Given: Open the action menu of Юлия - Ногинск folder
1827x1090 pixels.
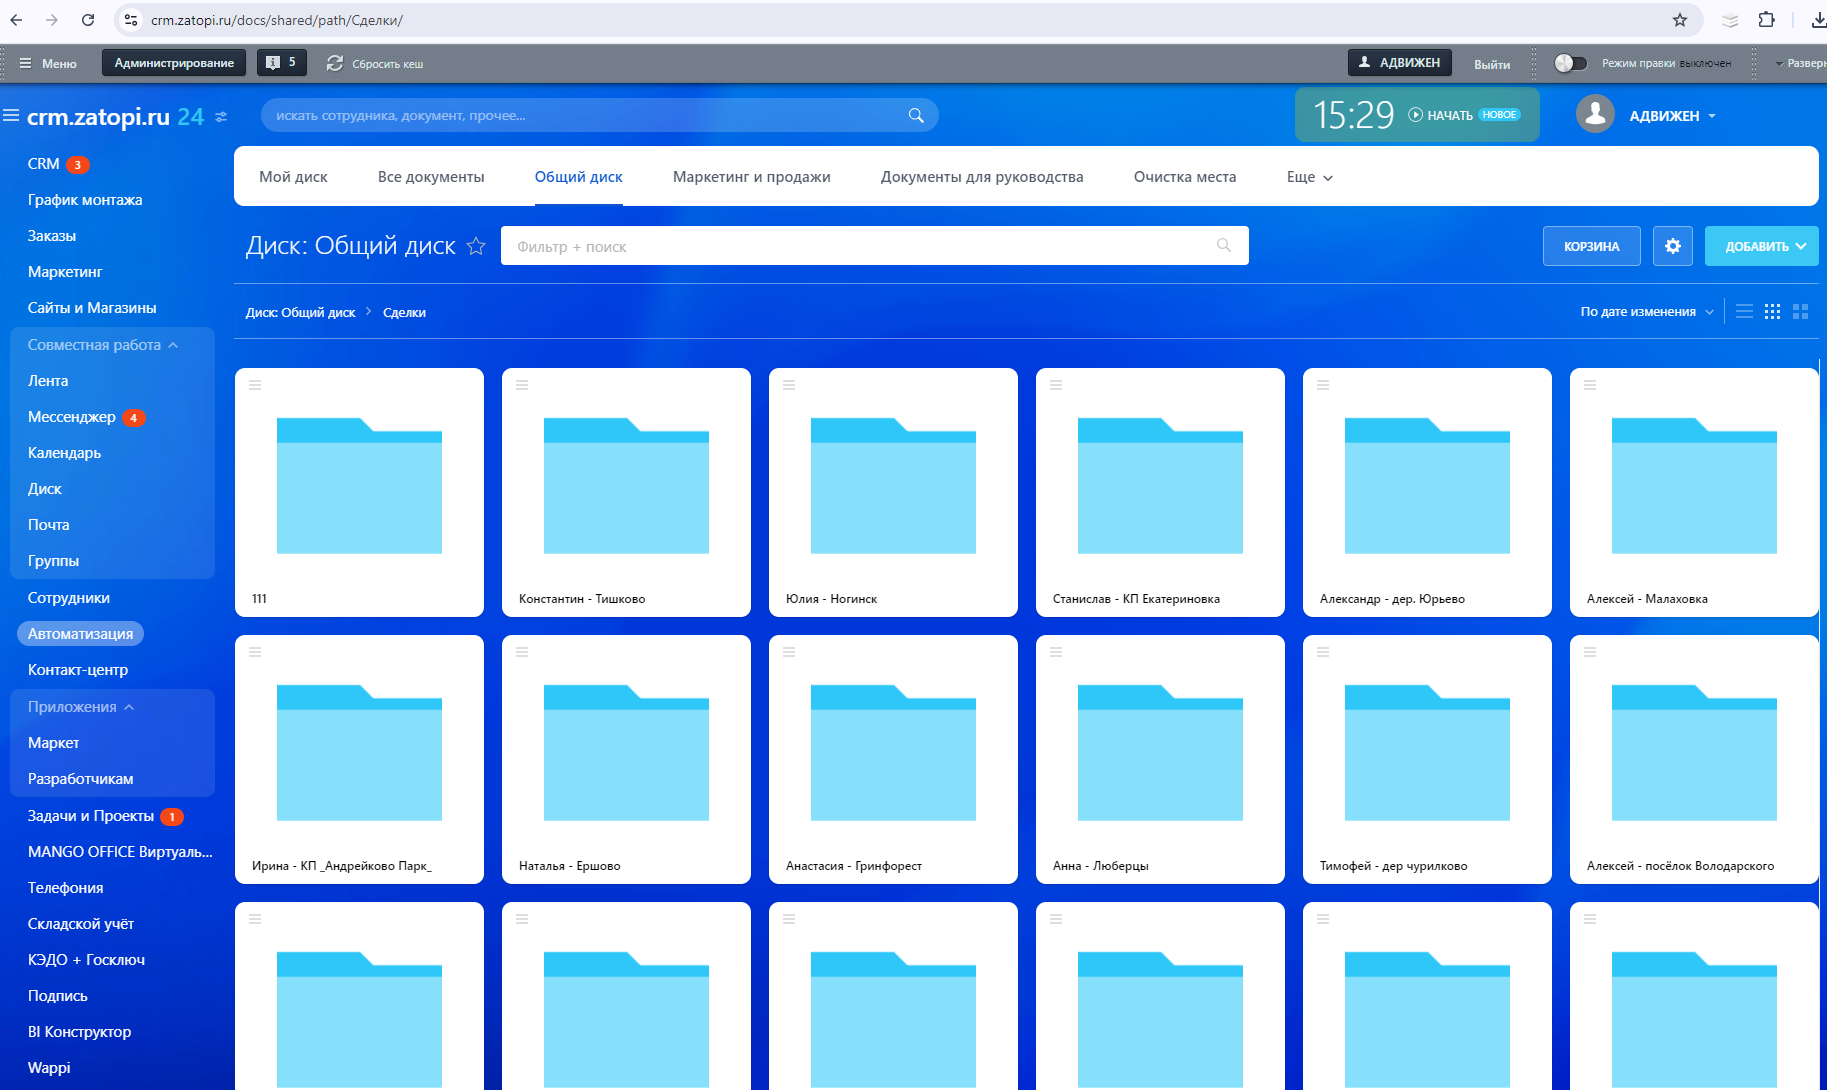Looking at the screenshot, I should (x=789, y=385).
